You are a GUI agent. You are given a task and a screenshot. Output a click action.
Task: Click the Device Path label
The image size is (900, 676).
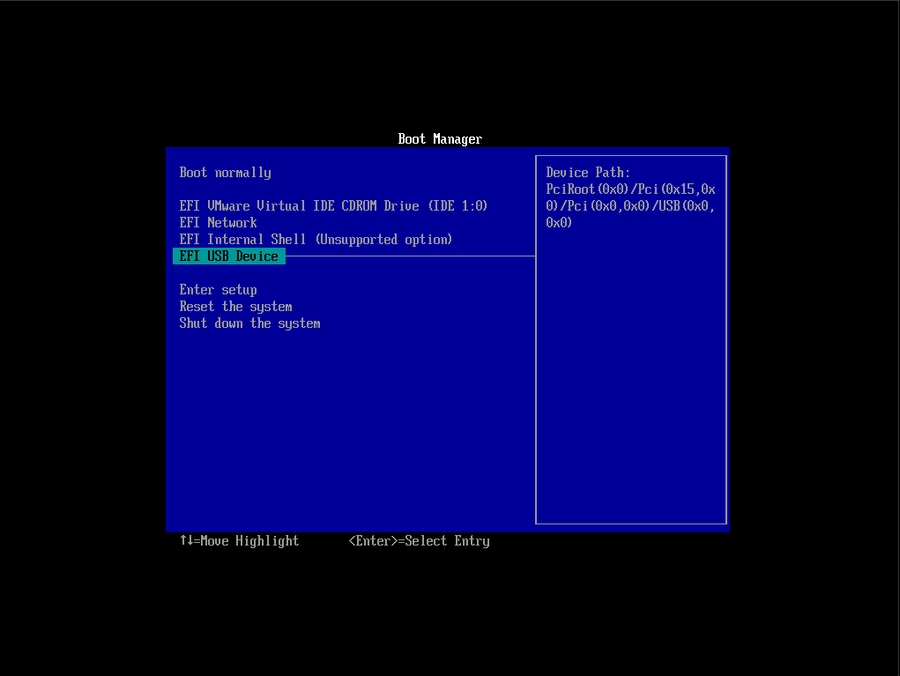click(588, 173)
